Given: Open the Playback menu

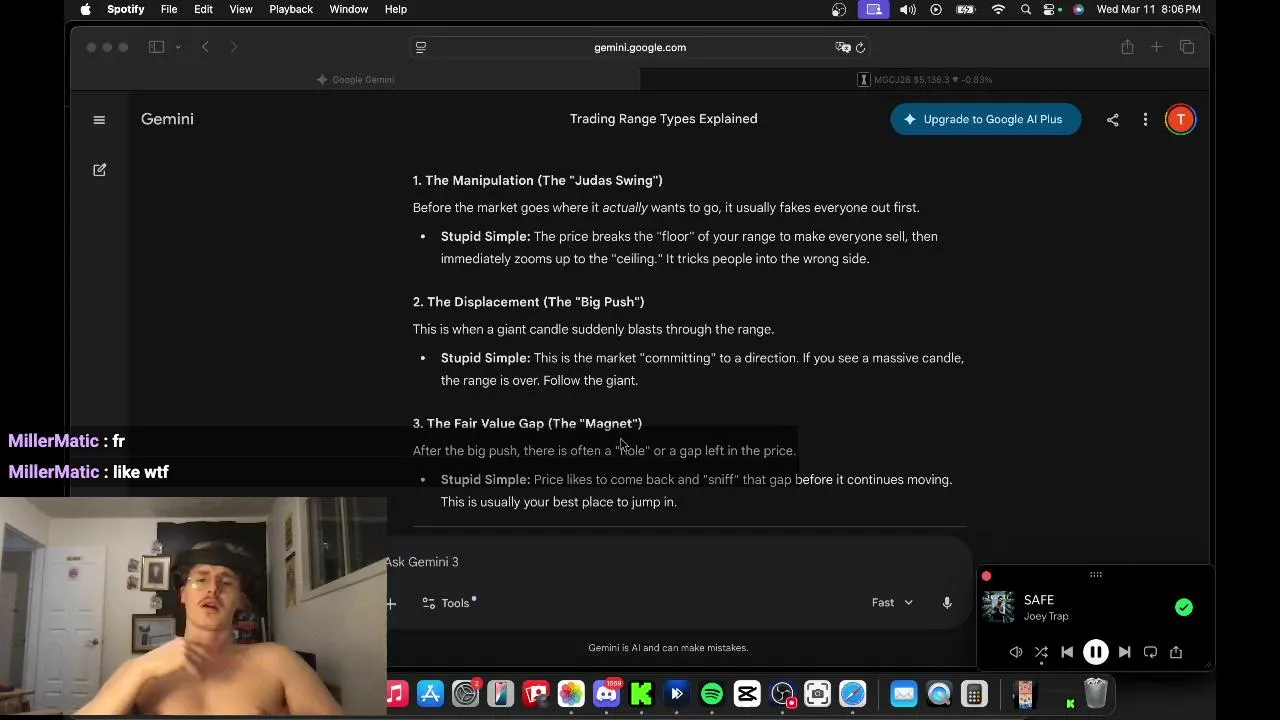Looking at the screenshot, I should click(291, 9).
